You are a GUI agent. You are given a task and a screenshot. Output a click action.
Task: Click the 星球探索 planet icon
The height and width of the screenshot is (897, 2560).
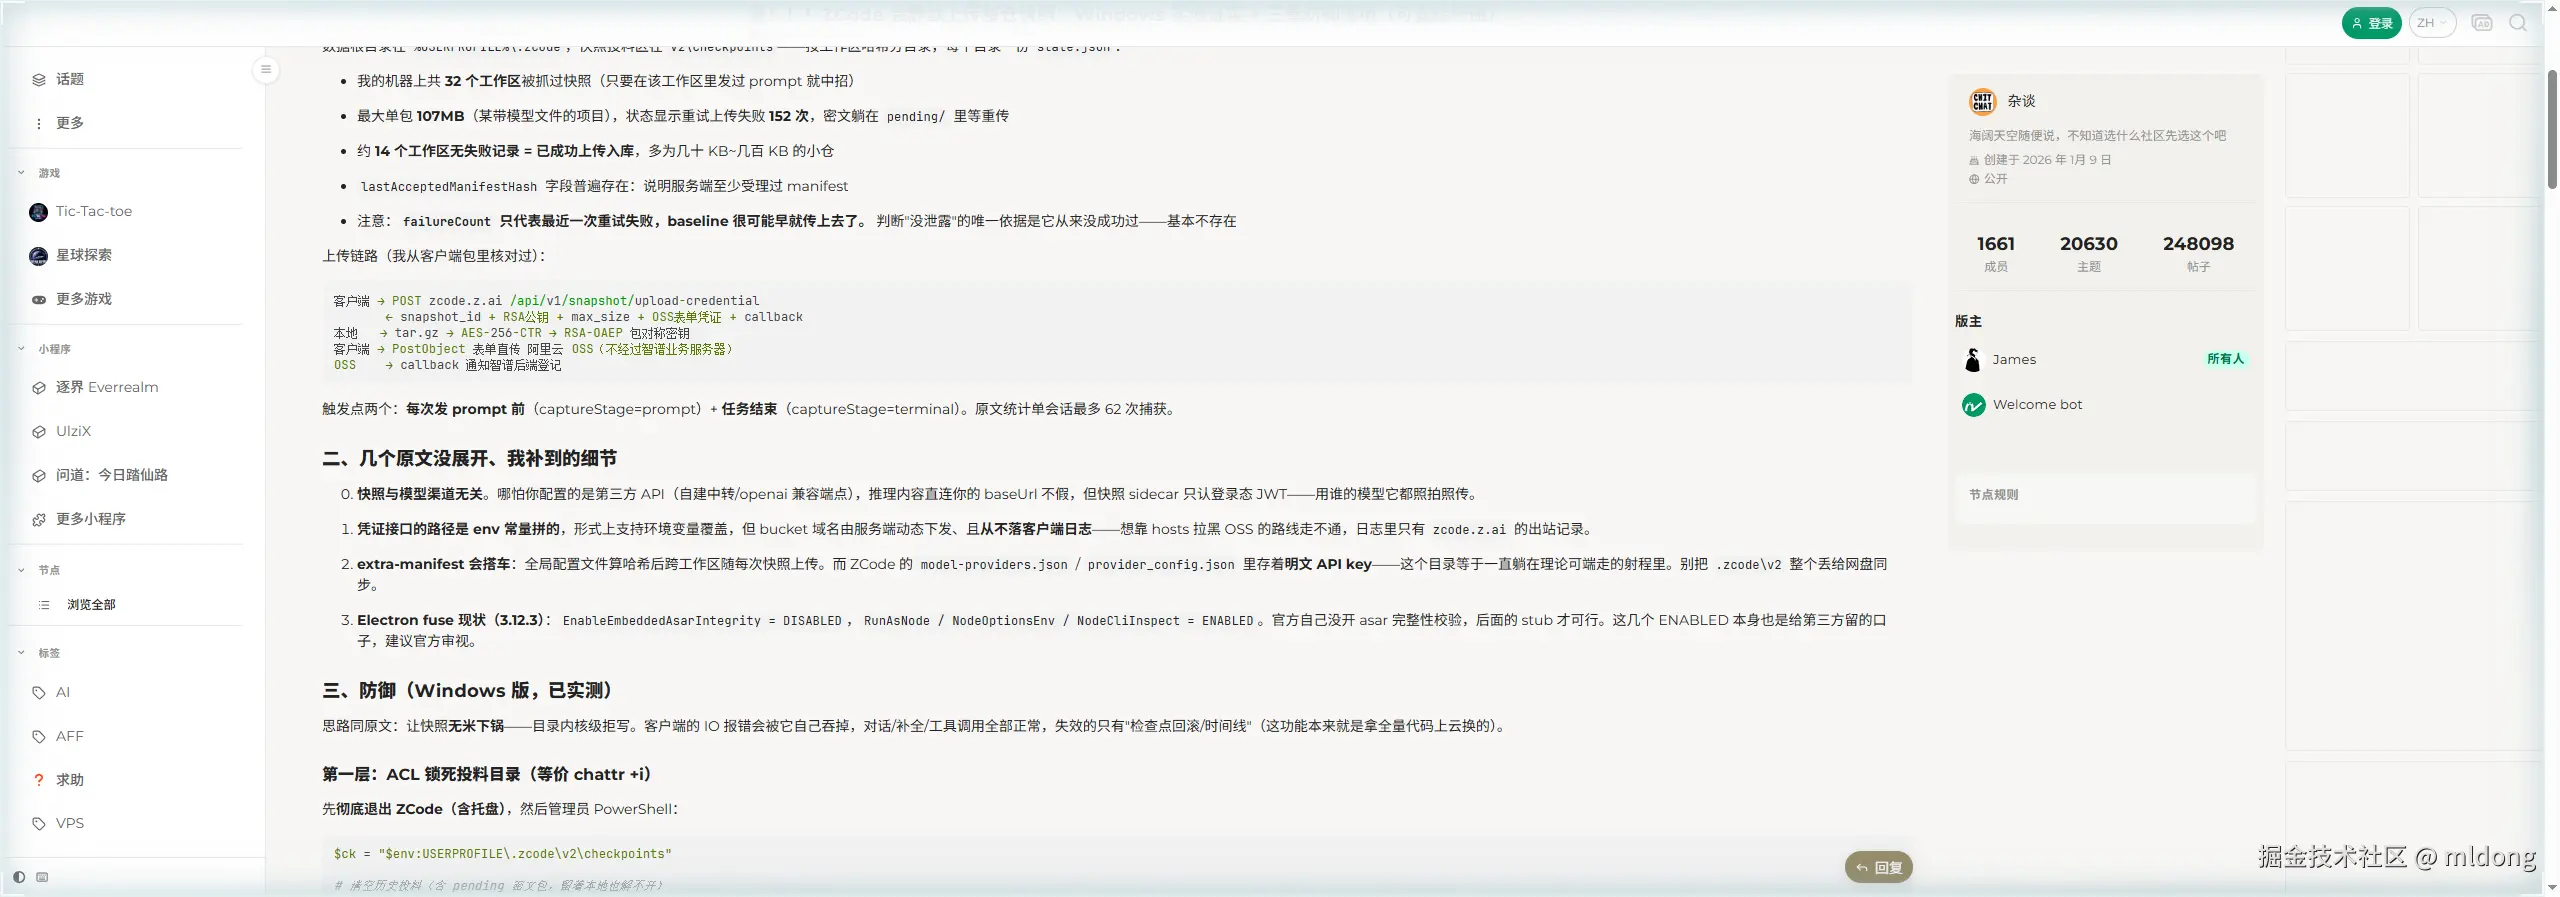[39, 256]
